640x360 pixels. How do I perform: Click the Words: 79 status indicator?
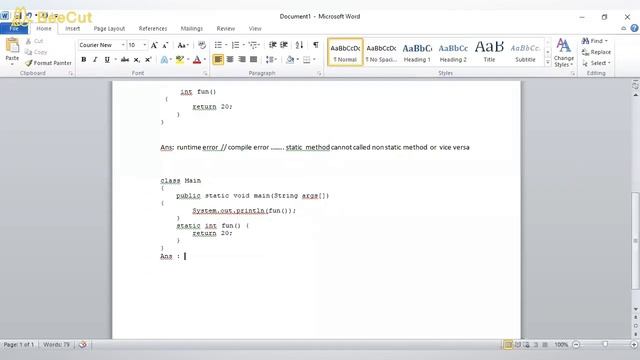point(56,345)
